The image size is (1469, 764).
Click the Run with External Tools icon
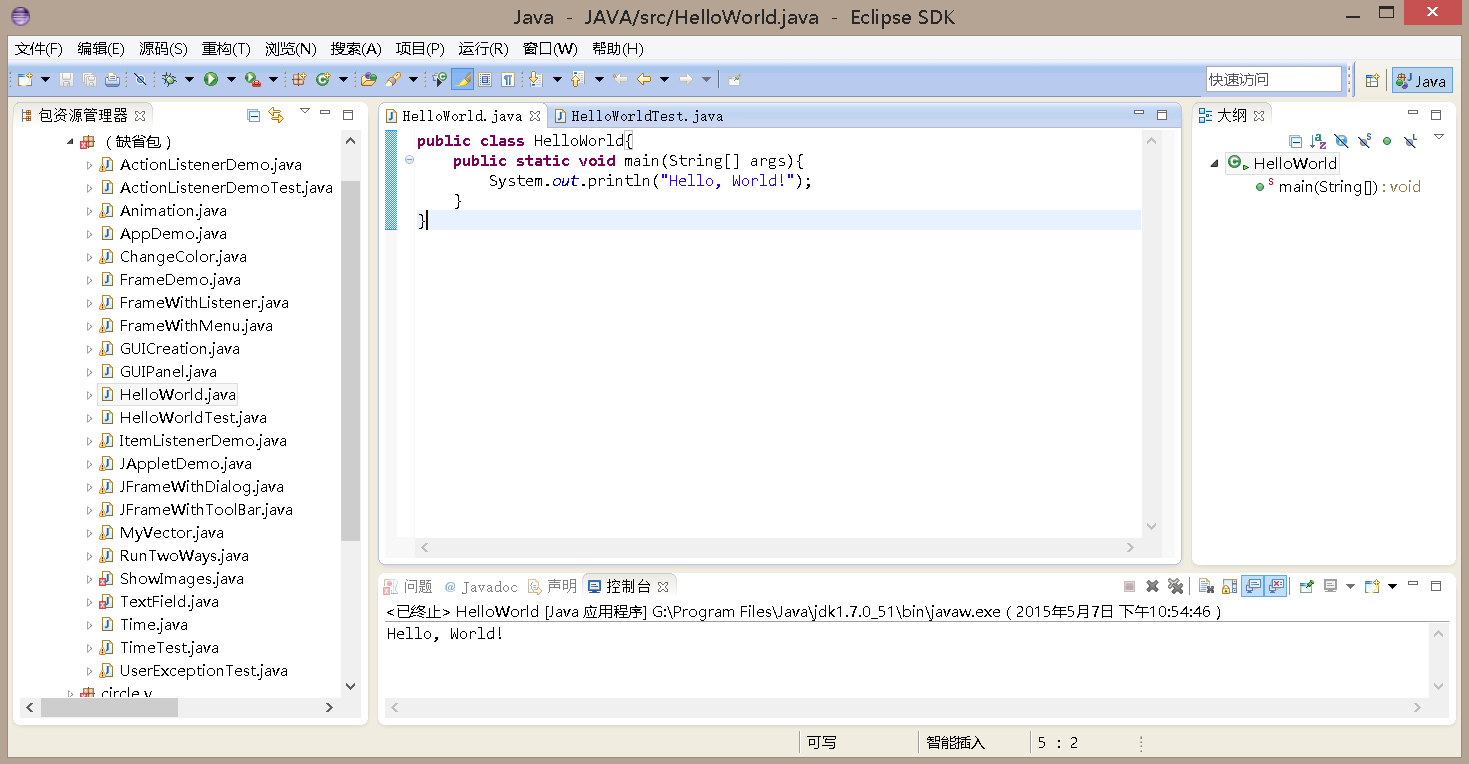(x=252, y=79)
